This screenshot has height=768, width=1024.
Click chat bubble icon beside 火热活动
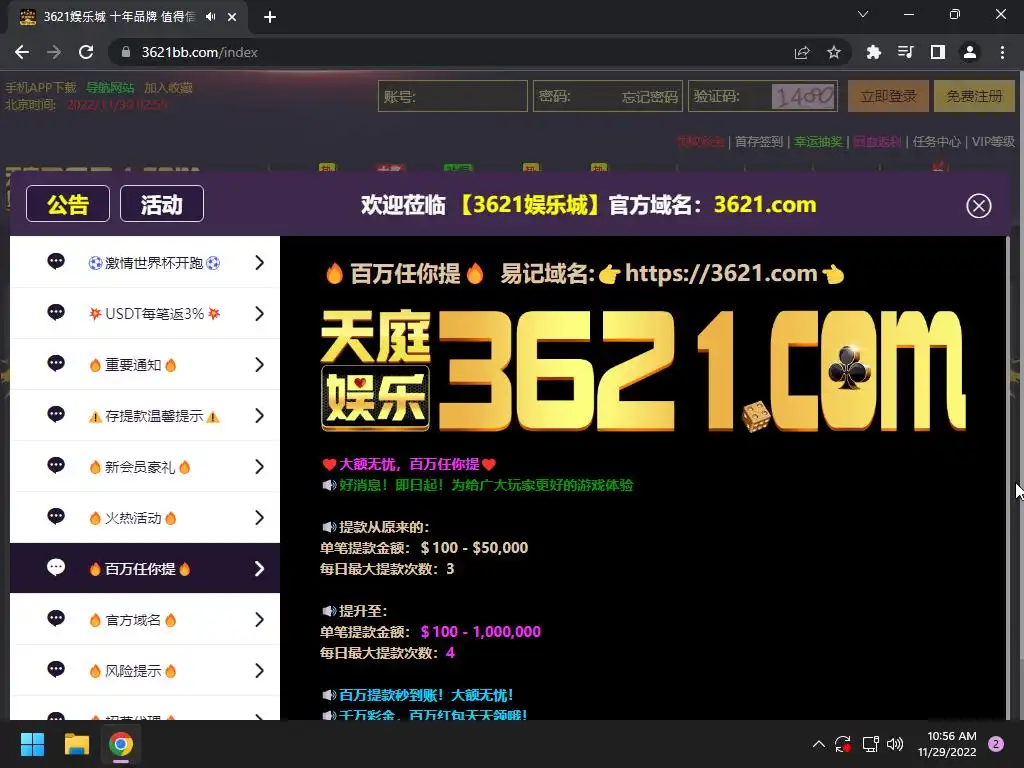56,516
